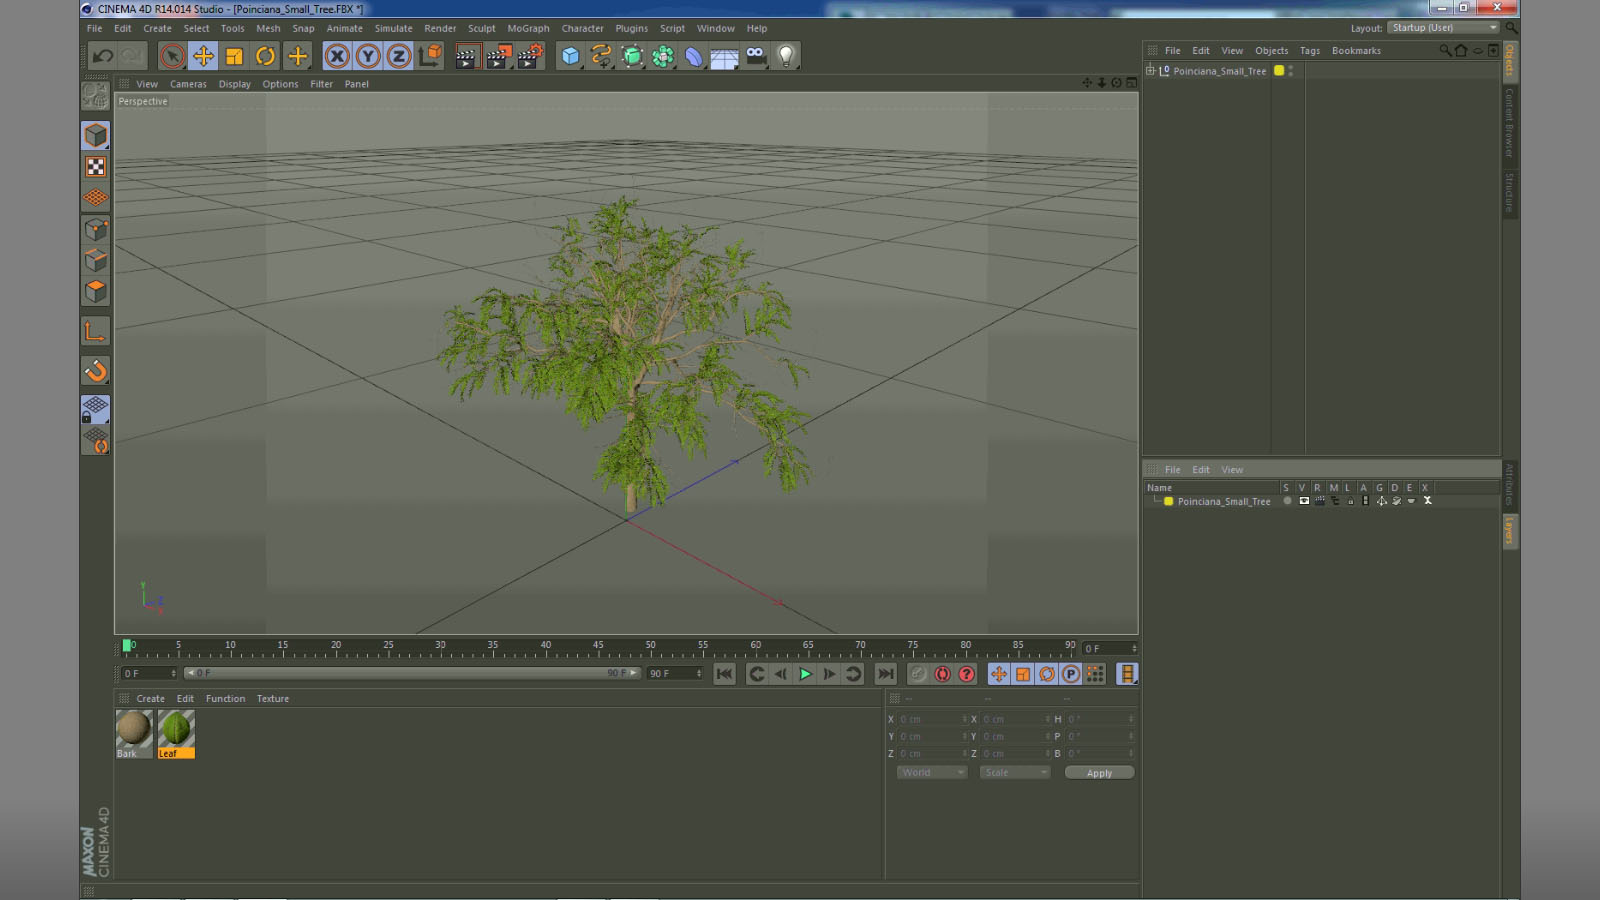Click frame 45 on the timeline ruler
The image size is (1600, 900).
click(x=598, y=648)
